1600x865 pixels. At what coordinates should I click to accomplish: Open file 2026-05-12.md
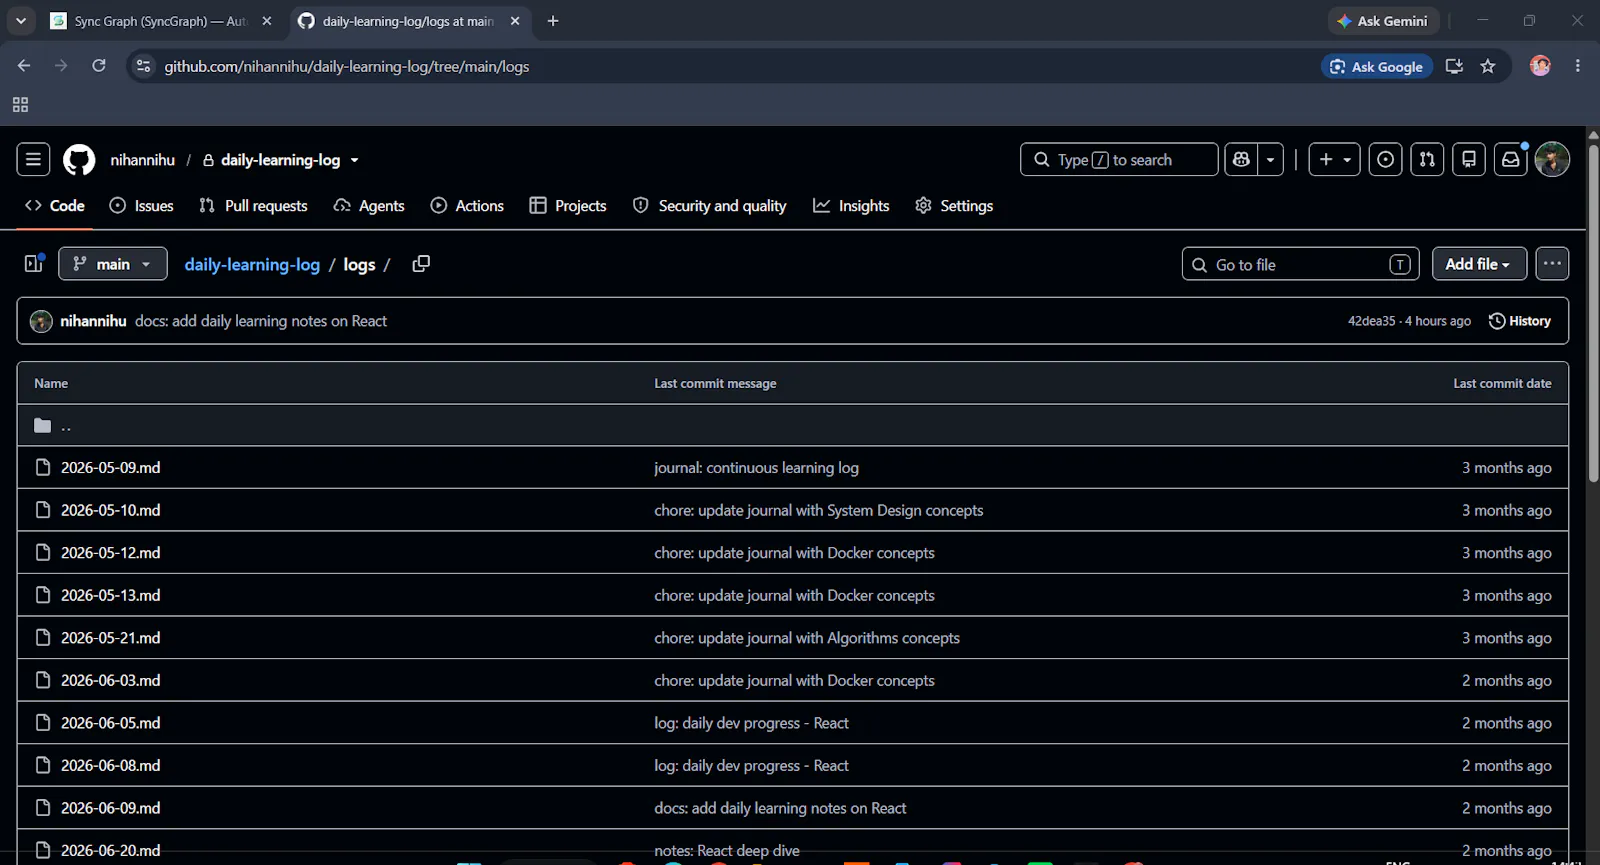(x=110, y=553)
